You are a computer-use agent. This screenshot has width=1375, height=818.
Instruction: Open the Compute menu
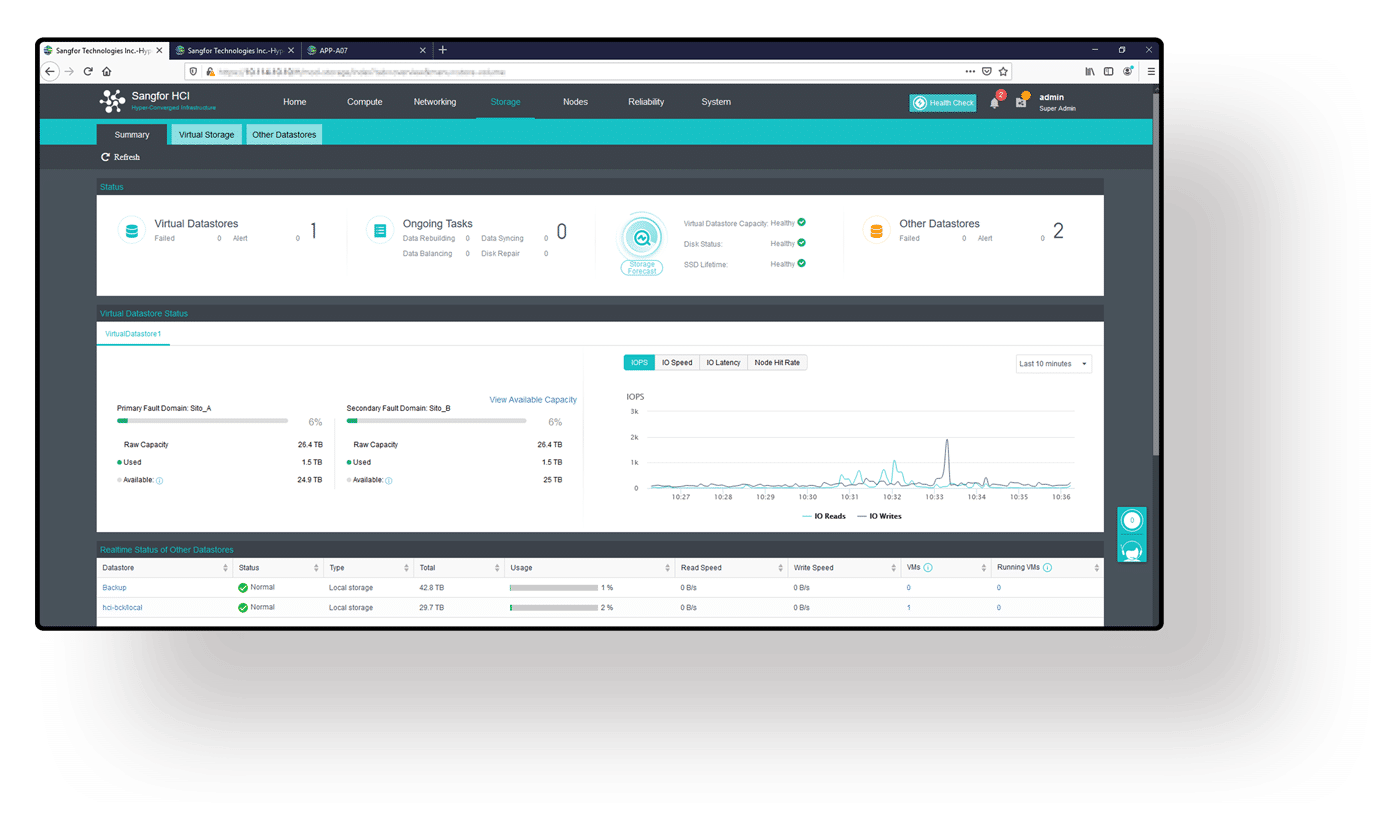pyautogui.click(x=364, y=102)
